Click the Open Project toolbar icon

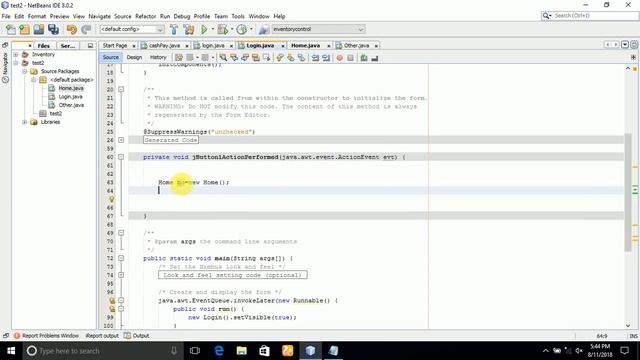[39, 29]
